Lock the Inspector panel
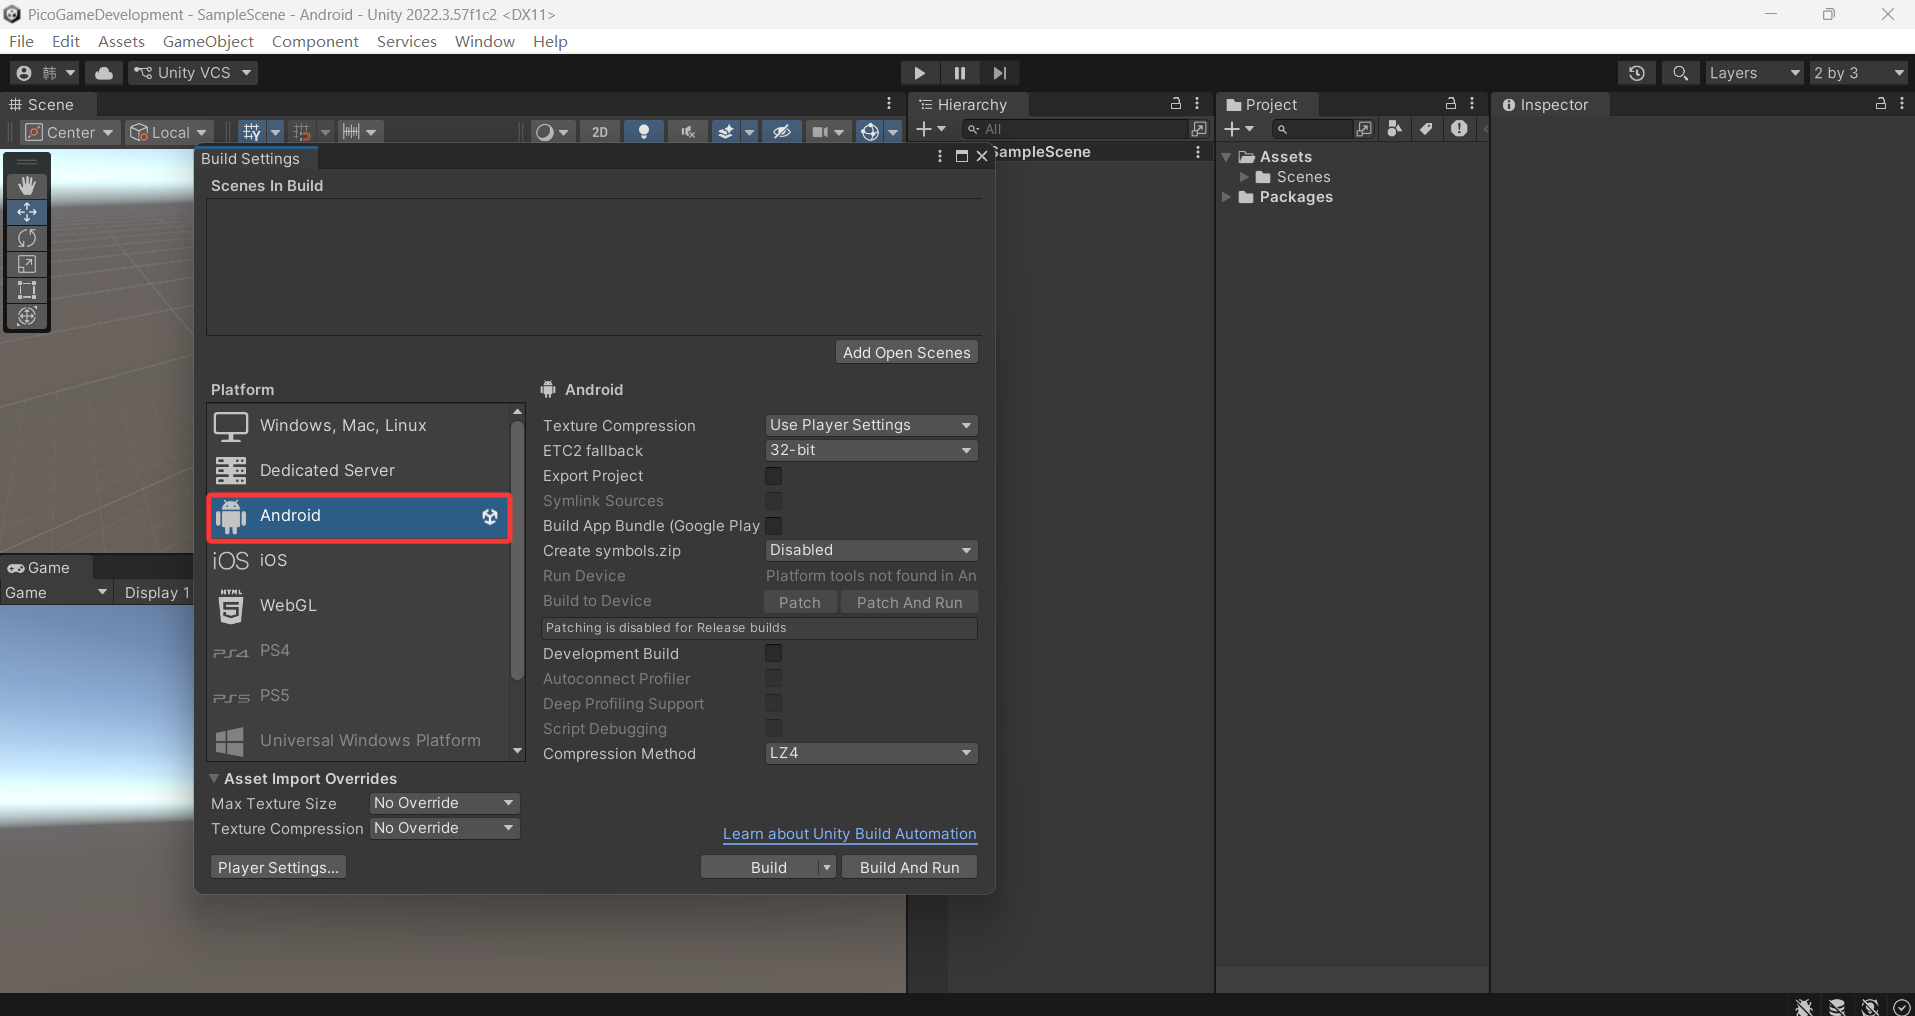Image resolution: width=1915 pixels, height=1016 pixels. 1881,104
